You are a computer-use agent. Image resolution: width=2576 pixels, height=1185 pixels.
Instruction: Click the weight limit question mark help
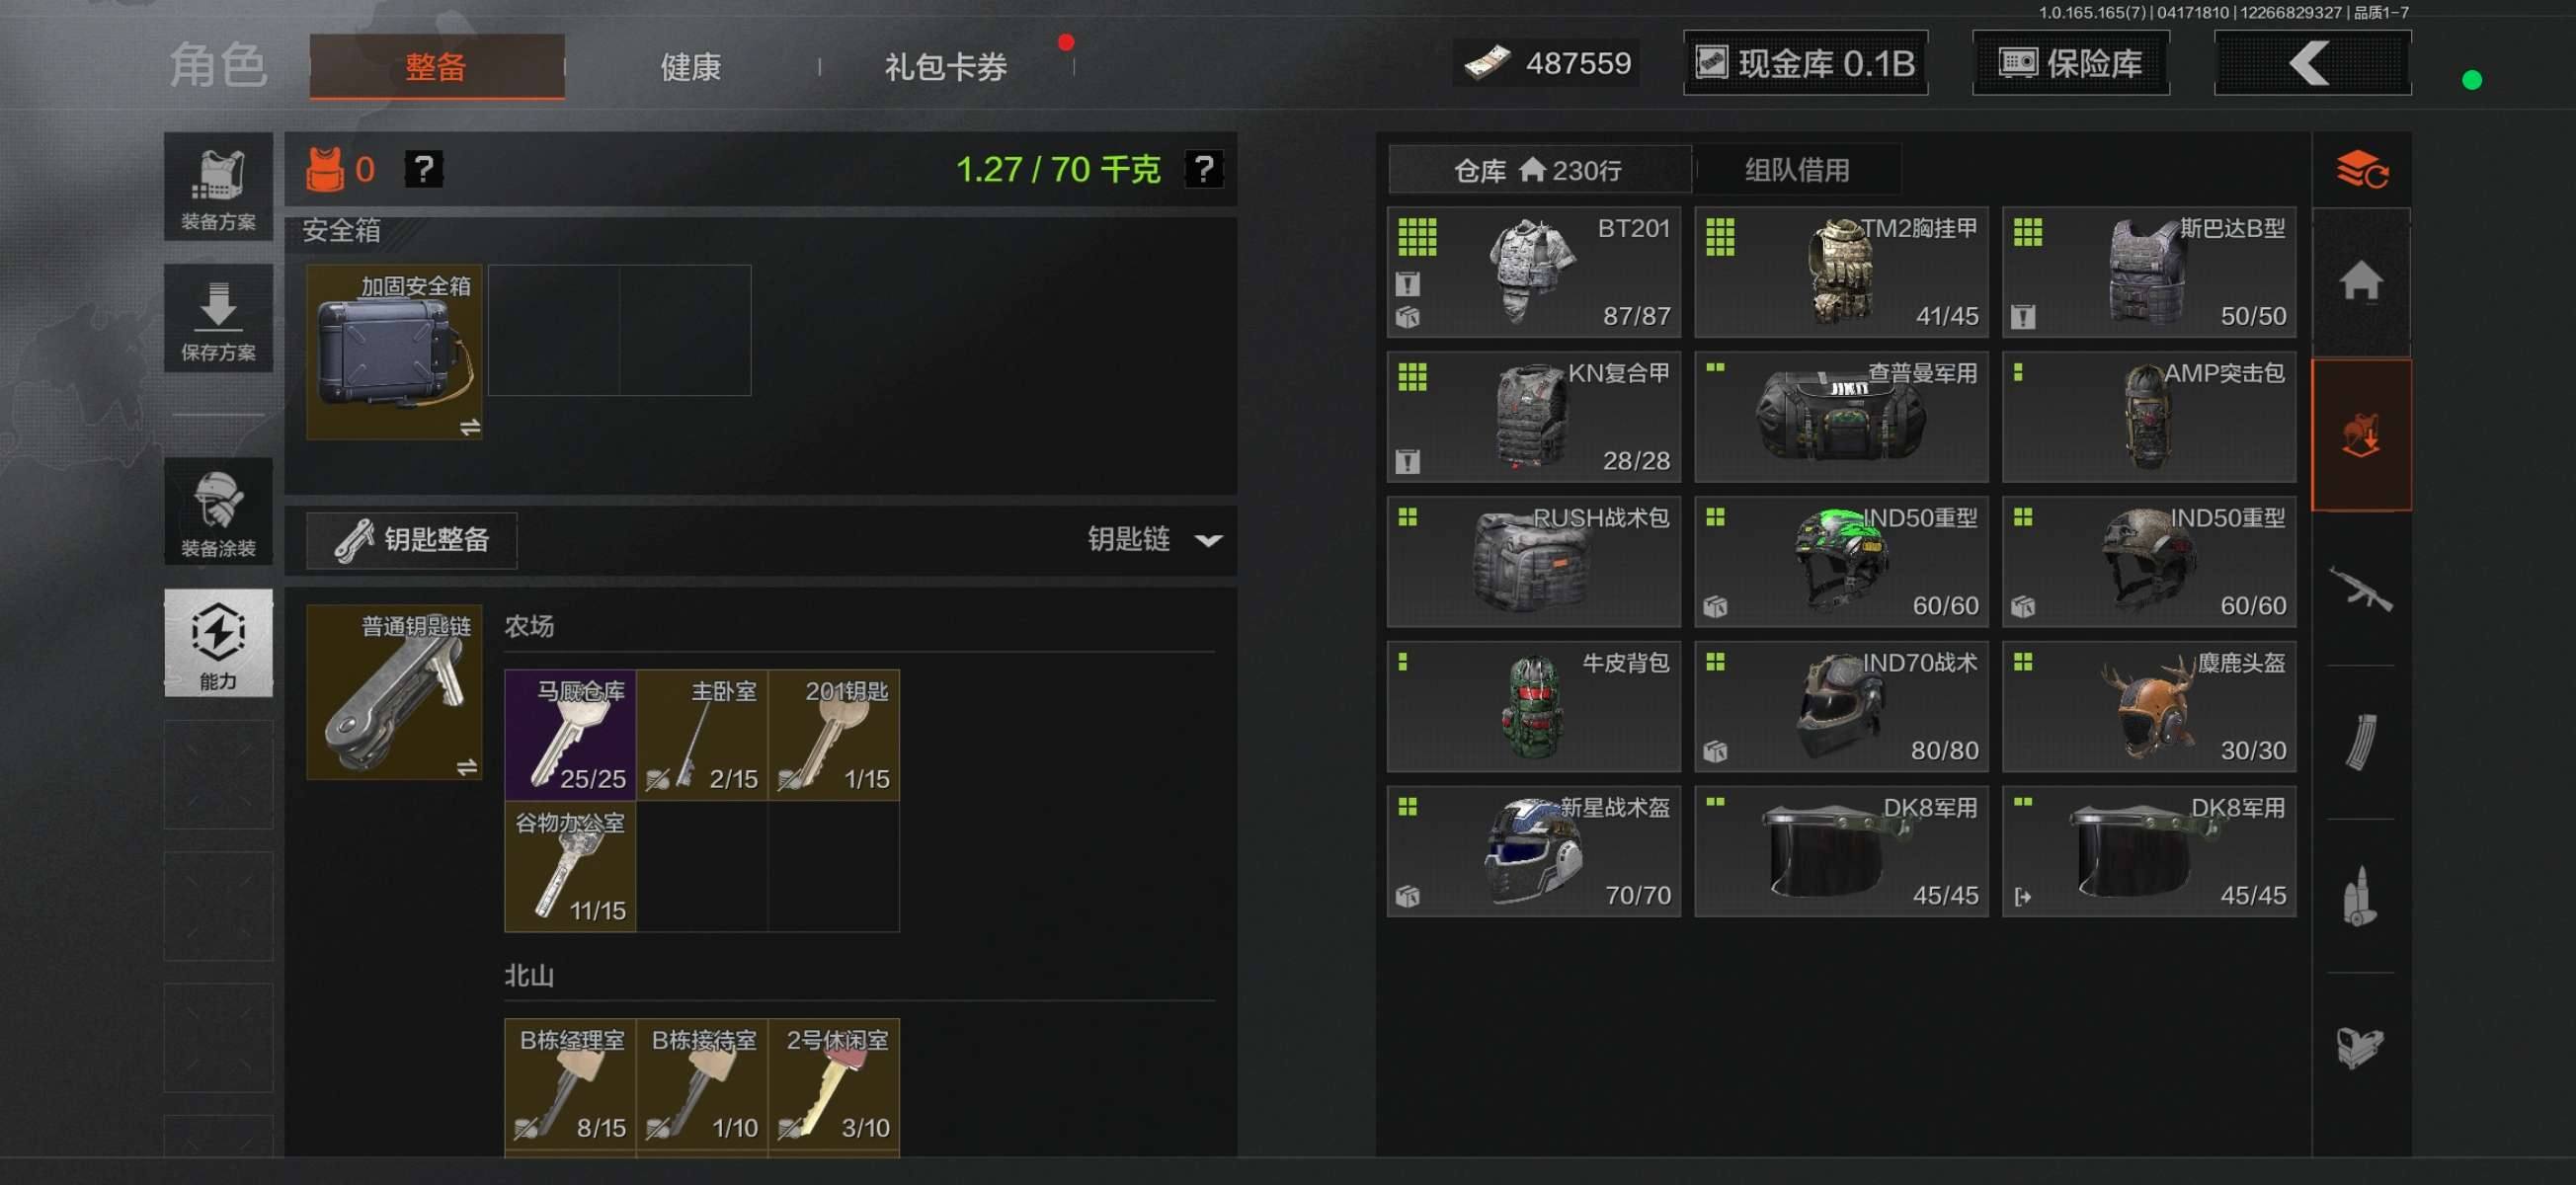click(x=1203, y=169)
